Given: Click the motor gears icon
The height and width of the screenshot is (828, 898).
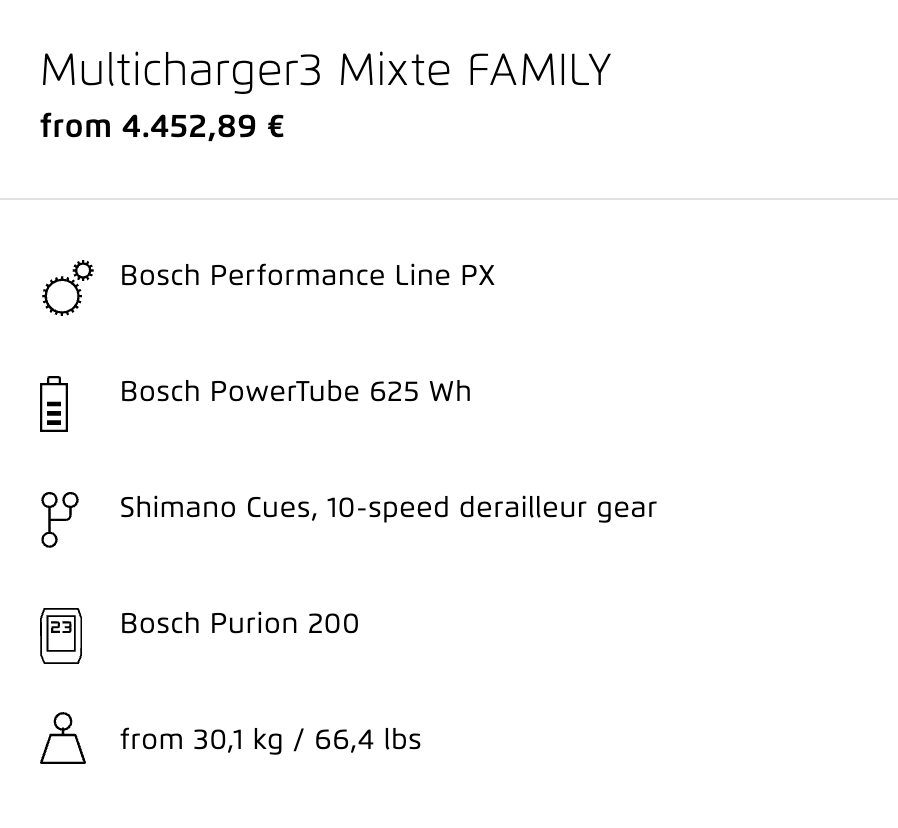Looking at the screenshot, I should pyautogui.click(x=68, y=287).
